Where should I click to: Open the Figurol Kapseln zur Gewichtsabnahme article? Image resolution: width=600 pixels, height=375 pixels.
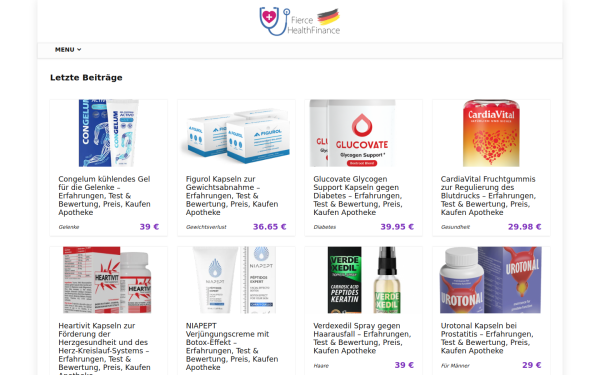(232, 196)
